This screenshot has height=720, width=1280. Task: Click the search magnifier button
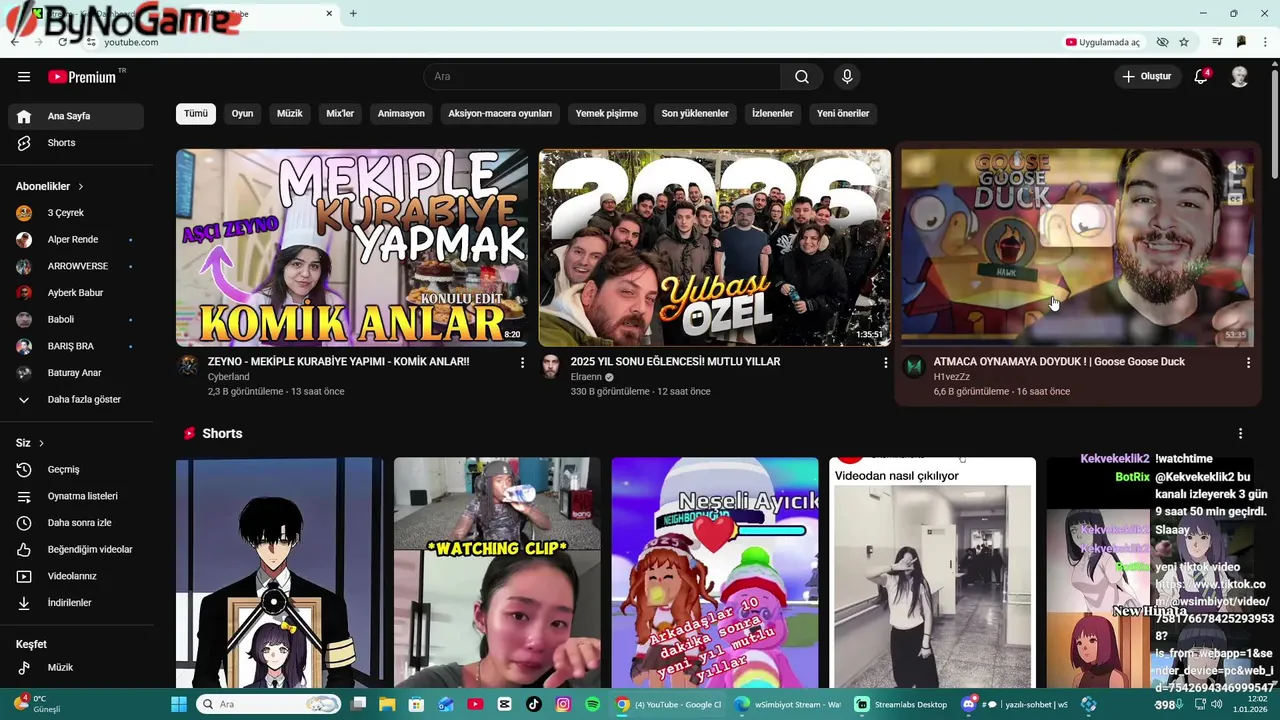(802, 77)
